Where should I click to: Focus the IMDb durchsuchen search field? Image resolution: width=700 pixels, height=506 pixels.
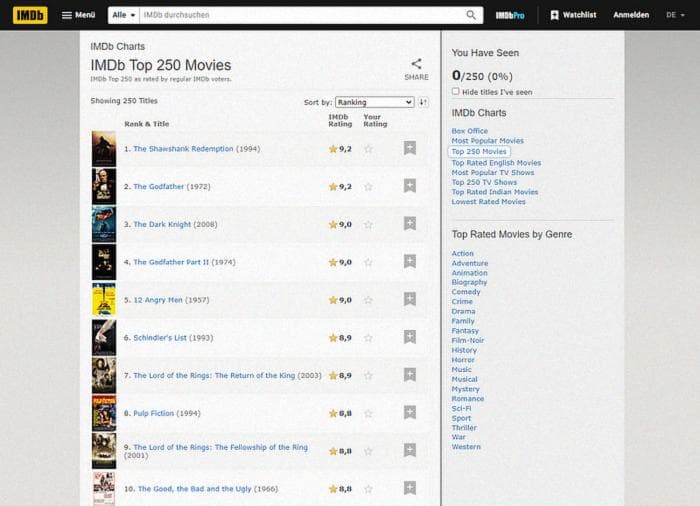[x=301, y=15]
